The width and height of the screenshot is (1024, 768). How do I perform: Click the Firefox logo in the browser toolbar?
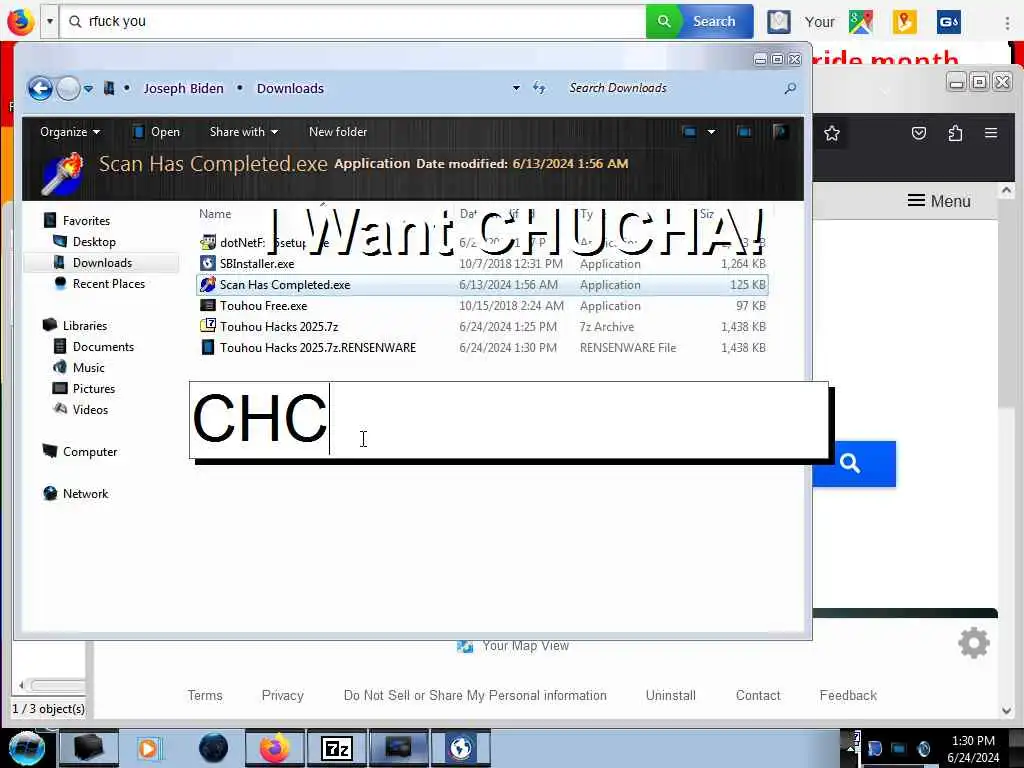tap(20, 21)
